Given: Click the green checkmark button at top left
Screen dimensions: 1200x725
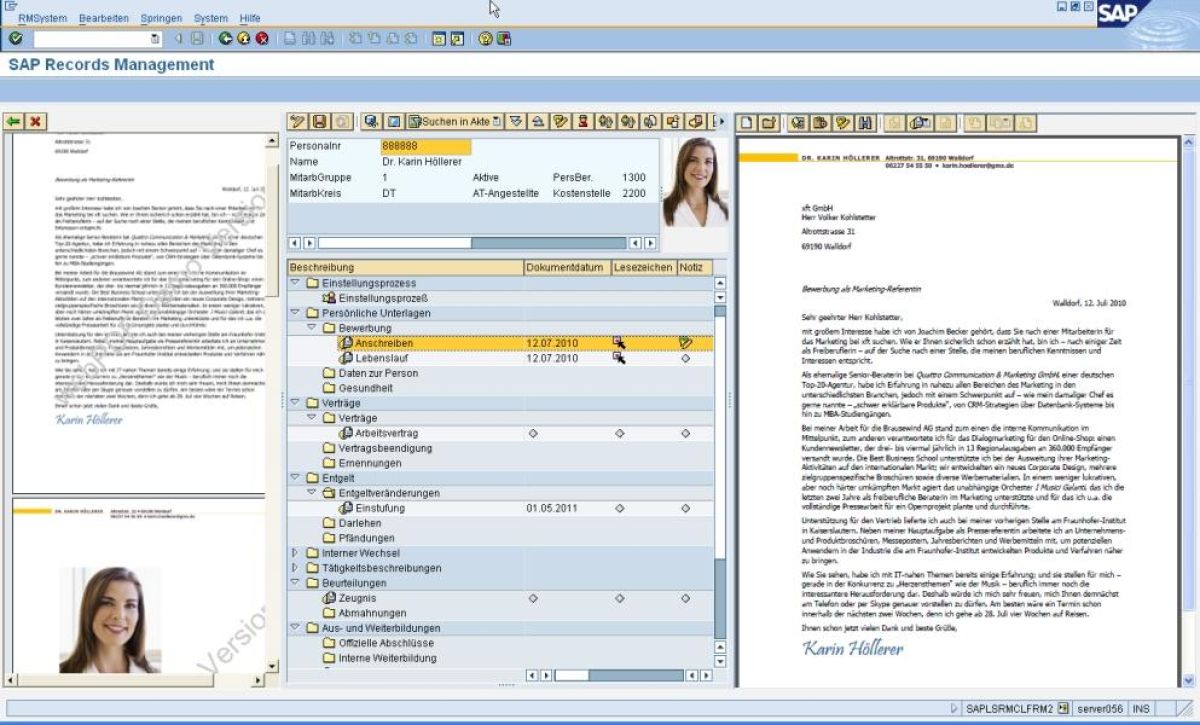Looking at the screenshot, I should point(14,38).
